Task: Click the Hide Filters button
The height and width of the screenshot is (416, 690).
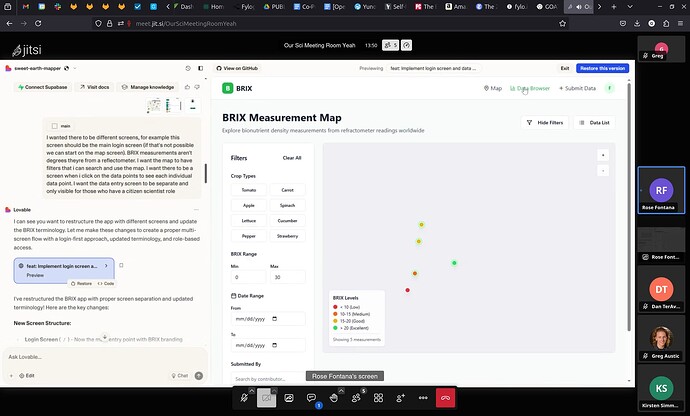Action: (x=545, y=122)
